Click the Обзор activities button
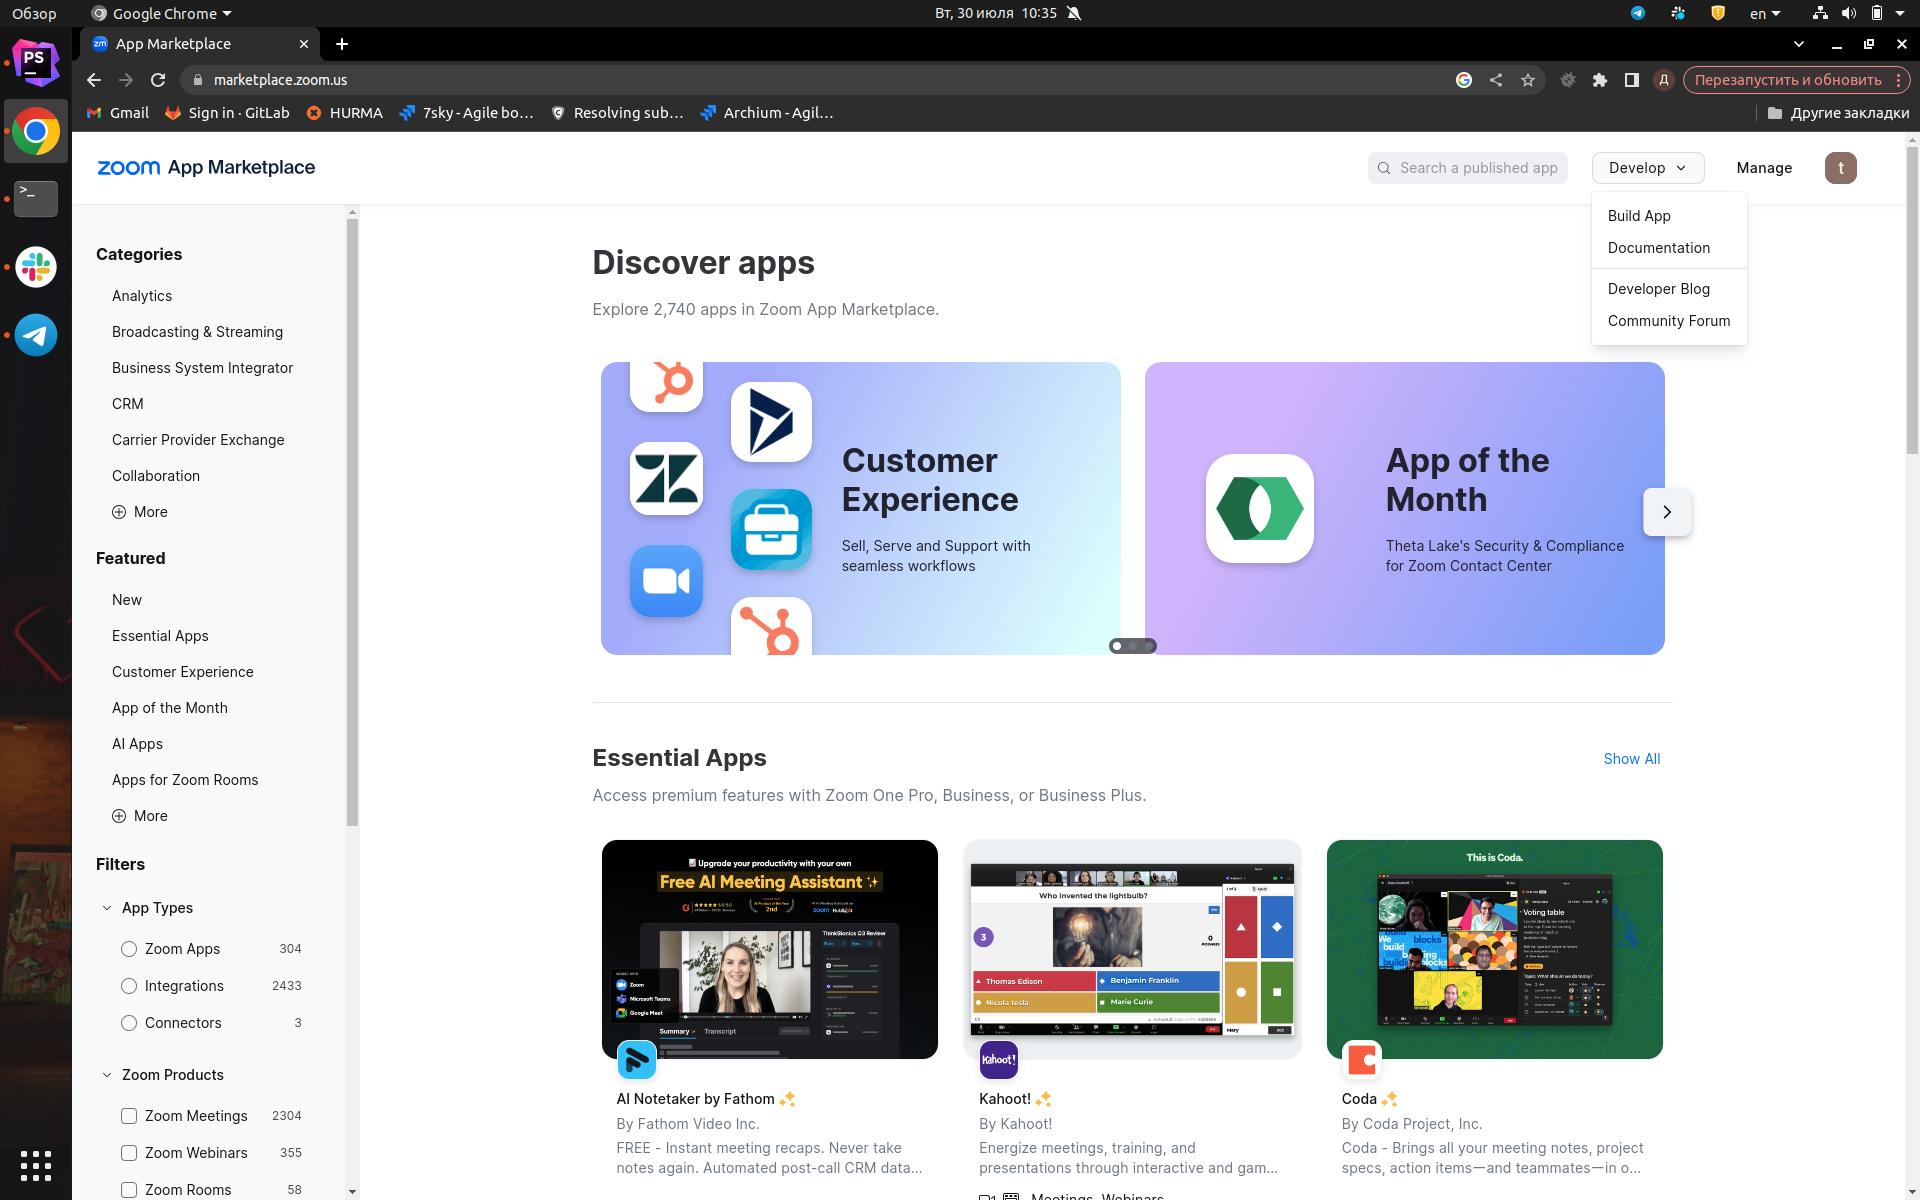1920x1200 pixels. (34, 13)
